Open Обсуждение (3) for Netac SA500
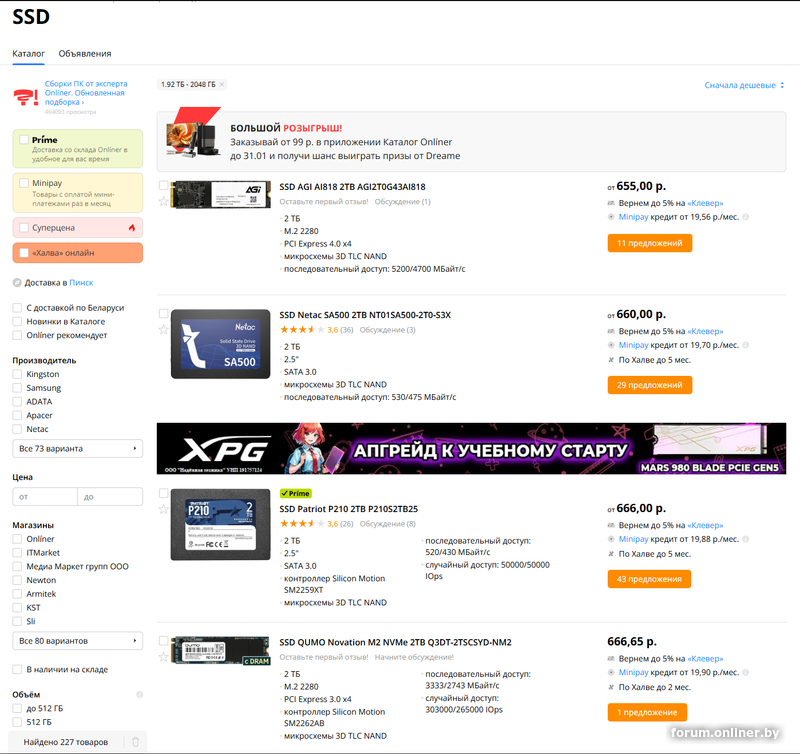Screen dimensions: 800x754 pyautogui.click(x=387, y=330)
